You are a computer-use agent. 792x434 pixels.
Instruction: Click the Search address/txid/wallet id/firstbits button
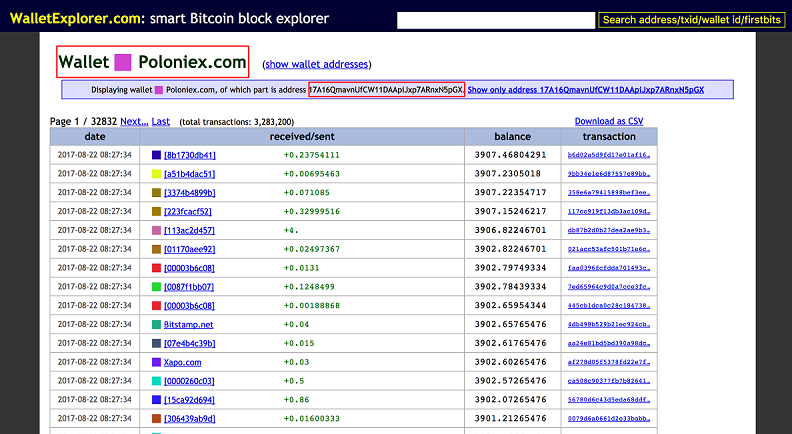(x=691, y=20)
